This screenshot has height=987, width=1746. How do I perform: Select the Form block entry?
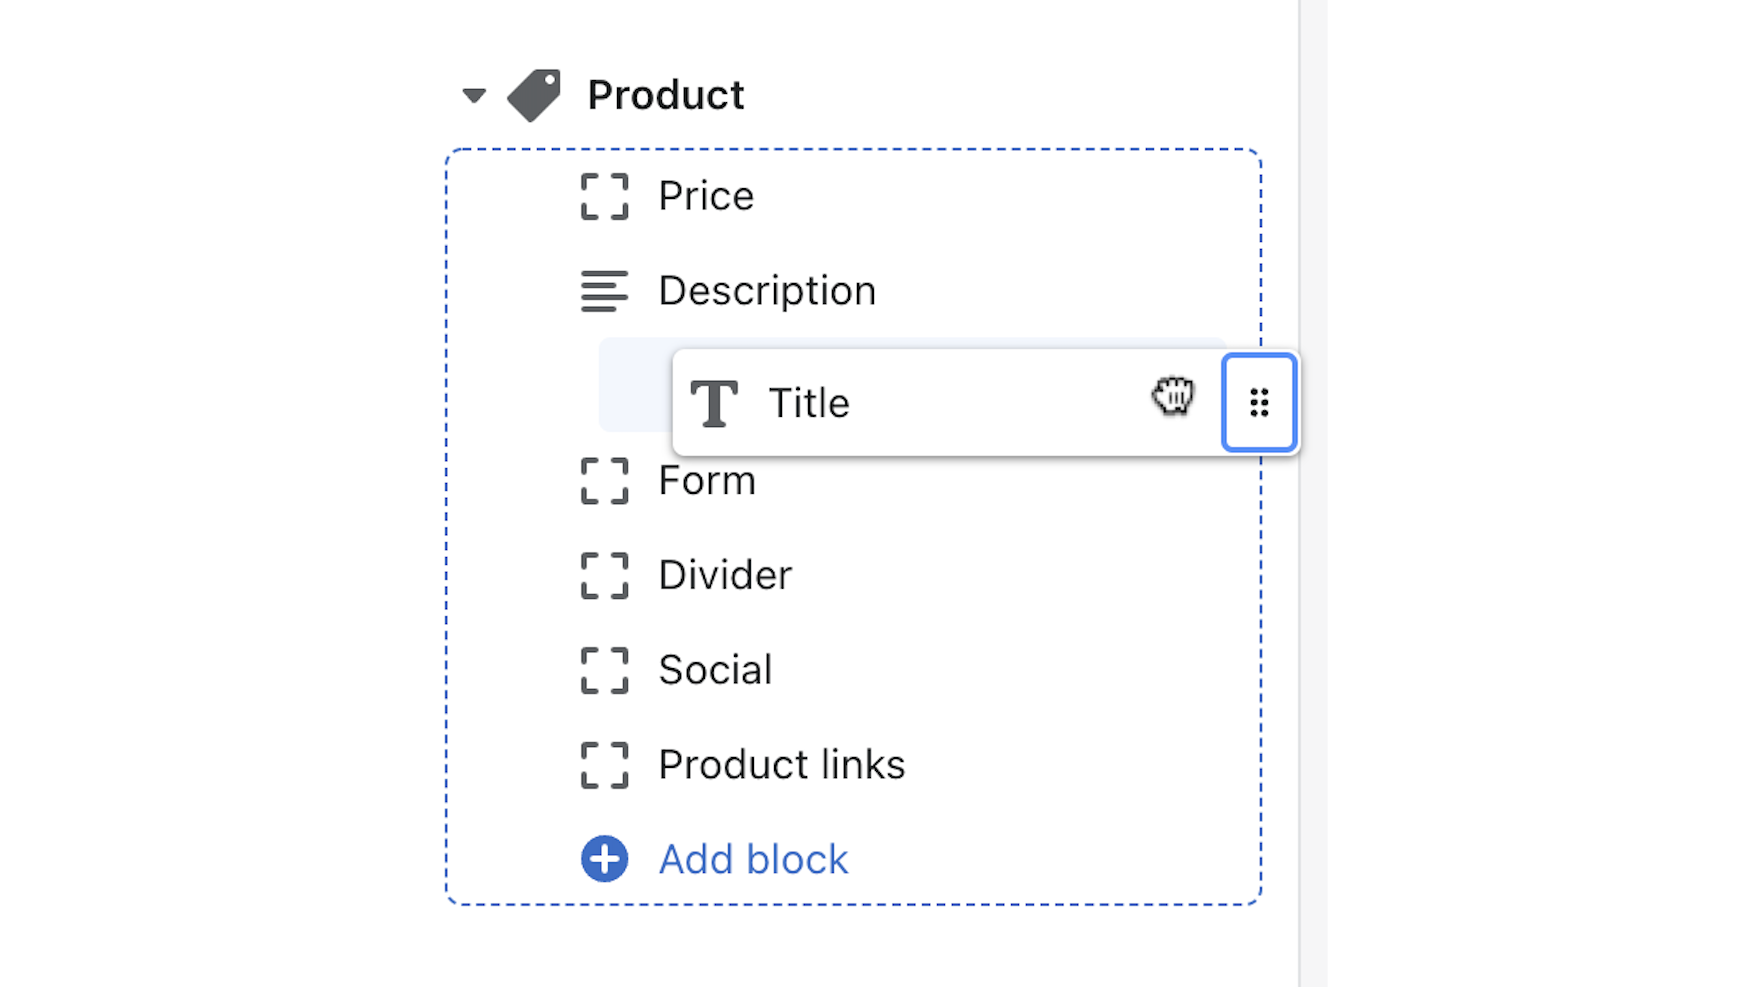click(706, 481)
